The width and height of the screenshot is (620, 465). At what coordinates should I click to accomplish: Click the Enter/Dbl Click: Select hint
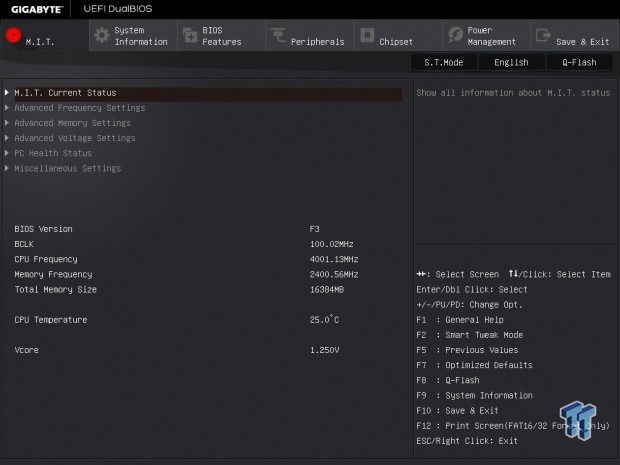(472, 289)
